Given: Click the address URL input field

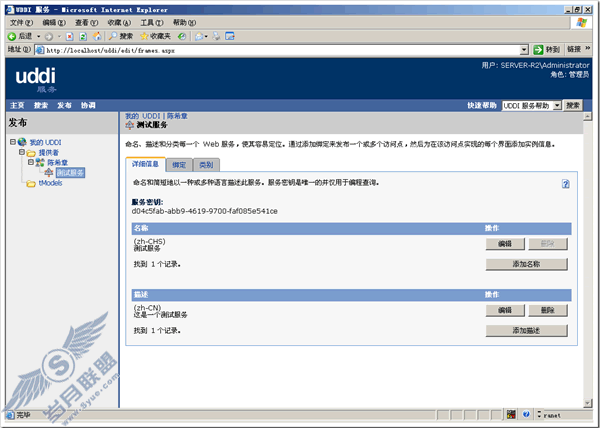Looking at the screenshot, I should click(283, 50).
